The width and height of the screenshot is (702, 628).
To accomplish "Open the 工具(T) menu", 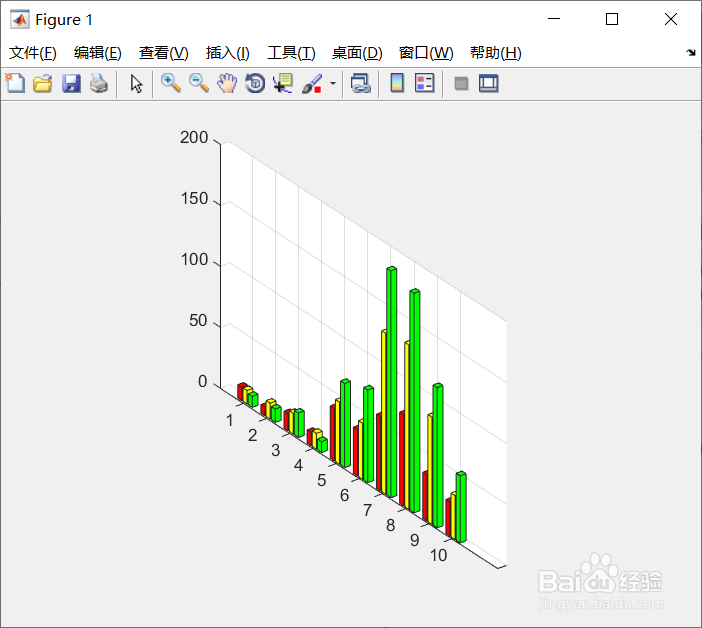I will click(x=291, y=53).
